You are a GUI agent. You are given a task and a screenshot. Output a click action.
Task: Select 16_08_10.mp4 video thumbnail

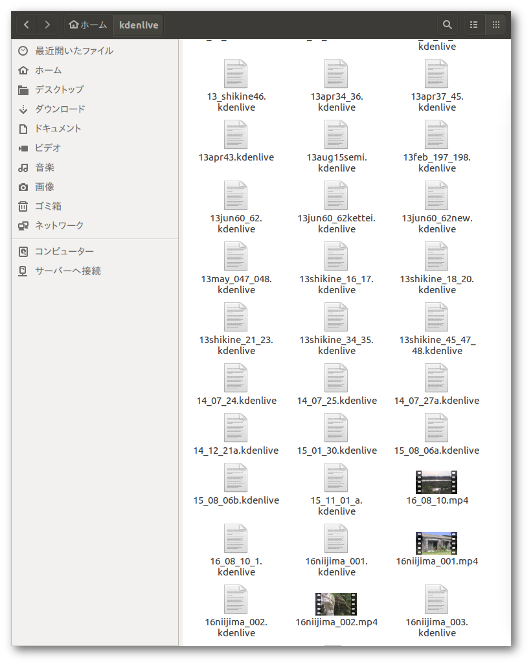pos(436,482)
